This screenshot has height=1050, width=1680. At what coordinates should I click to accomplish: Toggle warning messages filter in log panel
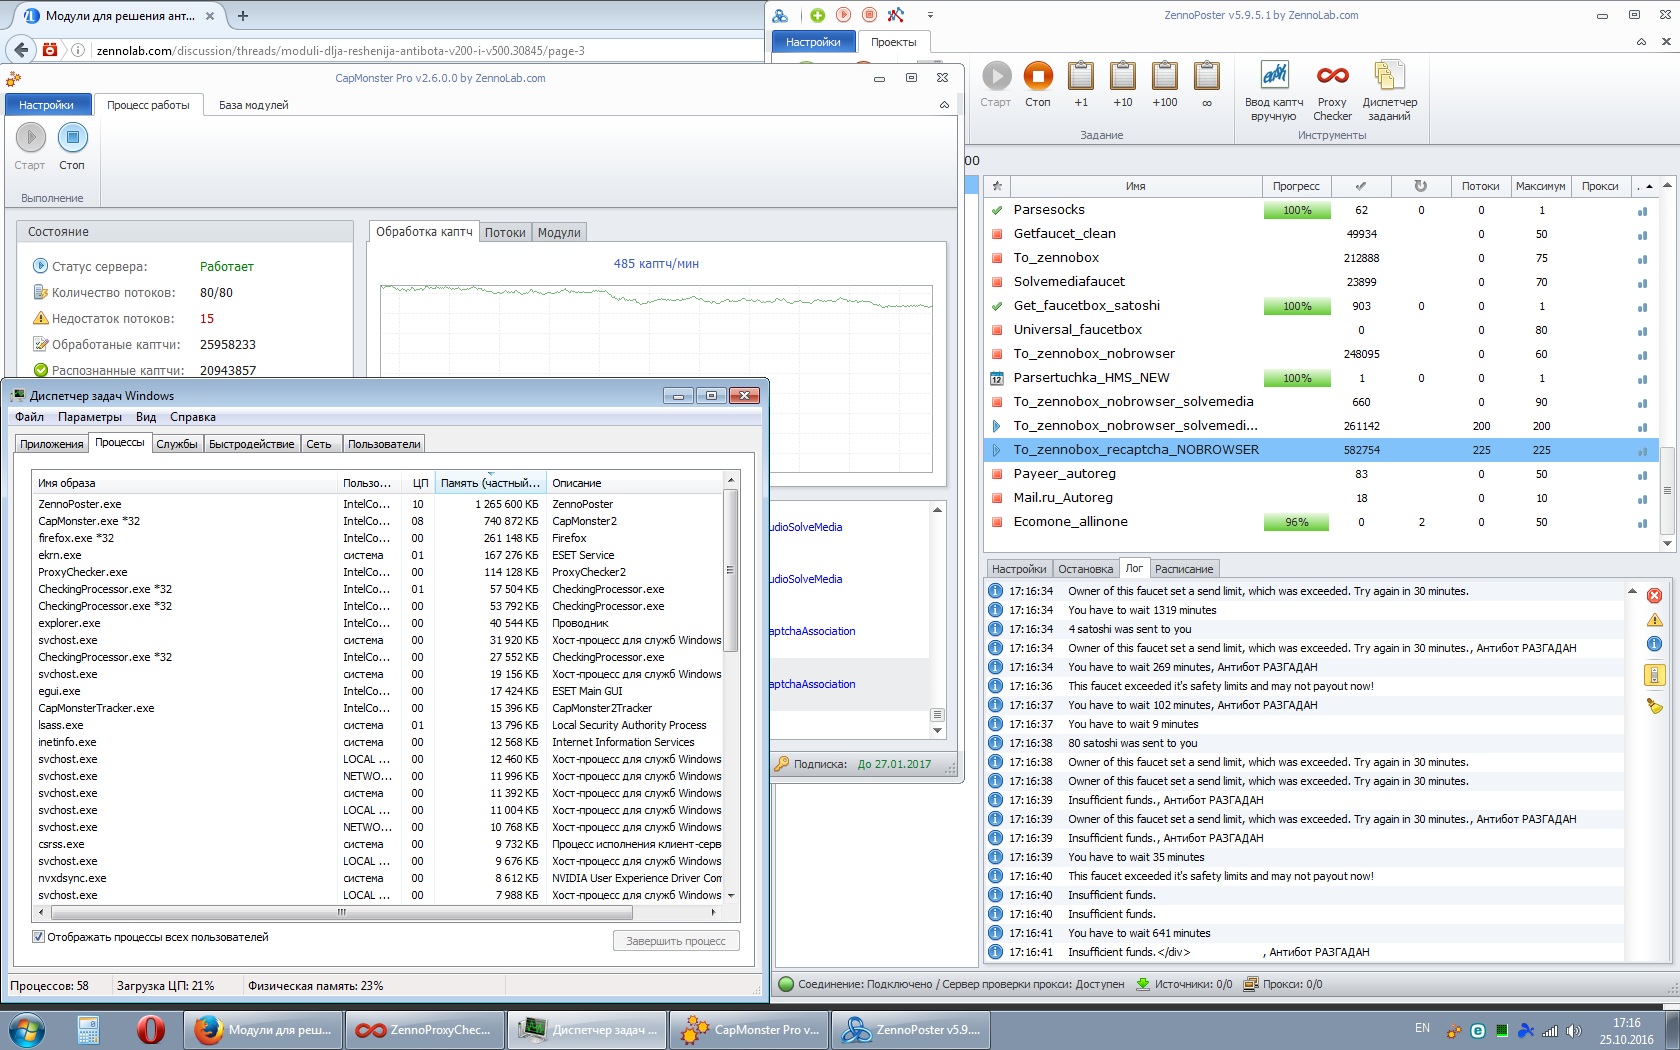click(1655, 620)
